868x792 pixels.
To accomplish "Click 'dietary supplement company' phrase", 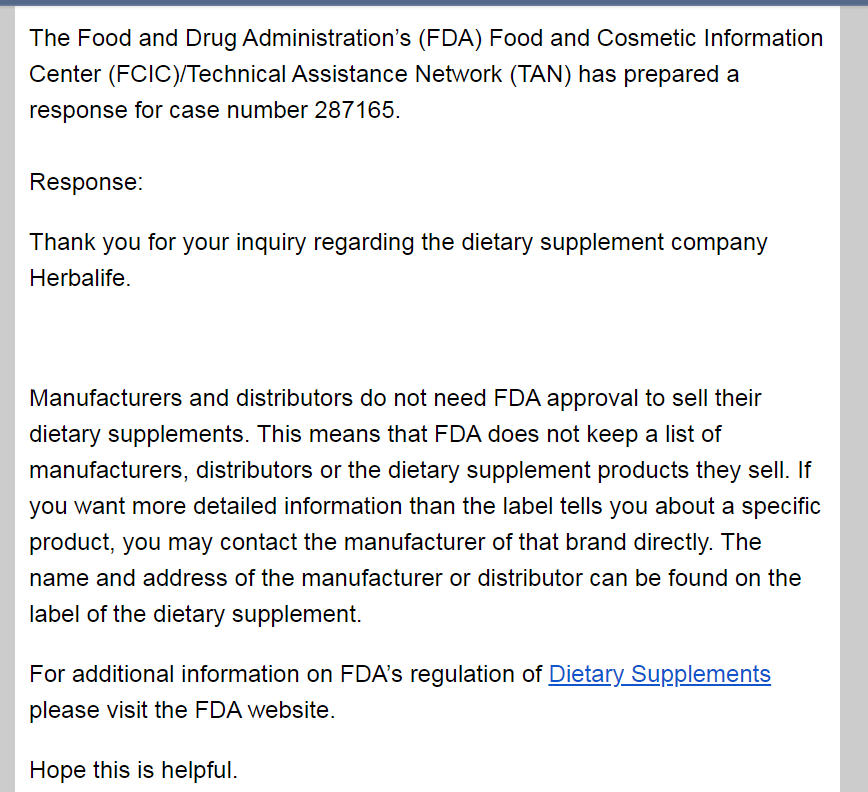I will point(614,242).
